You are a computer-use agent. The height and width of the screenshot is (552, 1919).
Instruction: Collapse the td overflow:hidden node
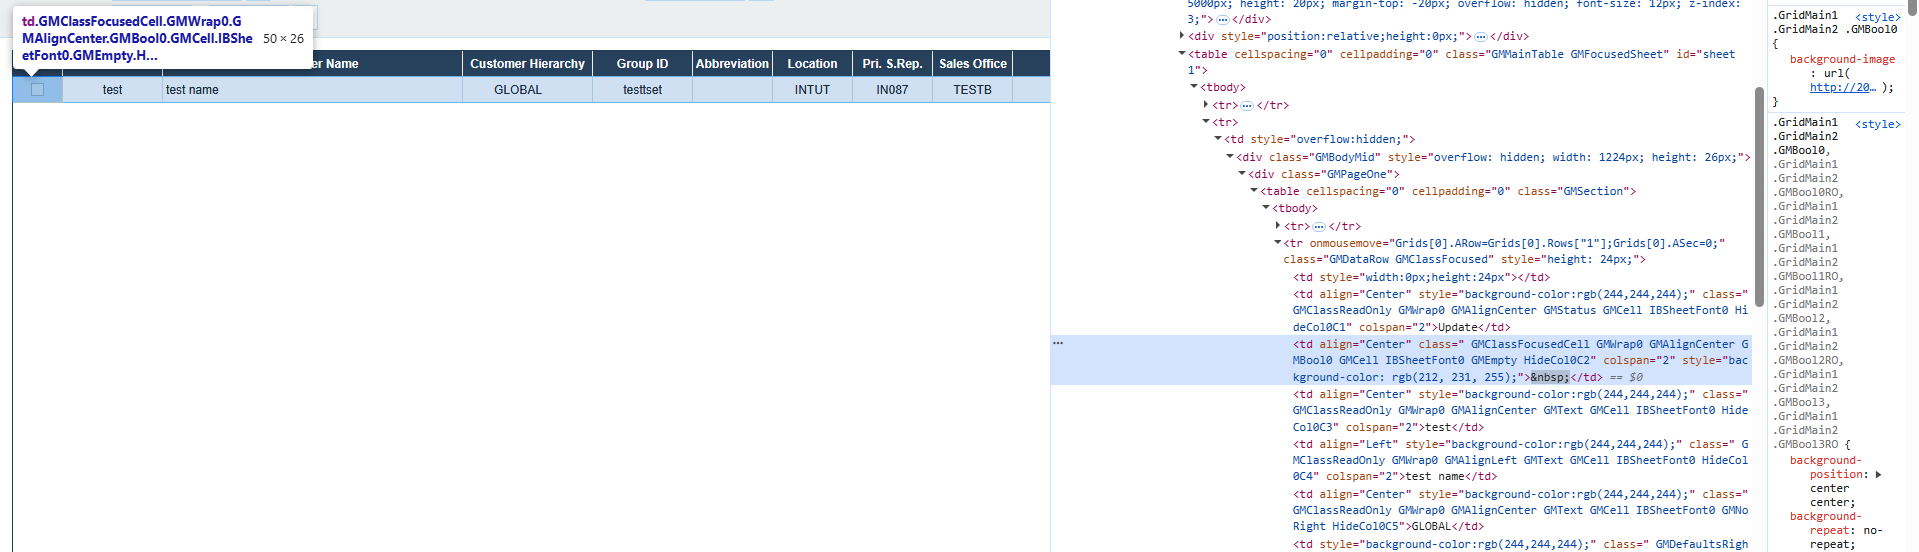coord(1218,139)
